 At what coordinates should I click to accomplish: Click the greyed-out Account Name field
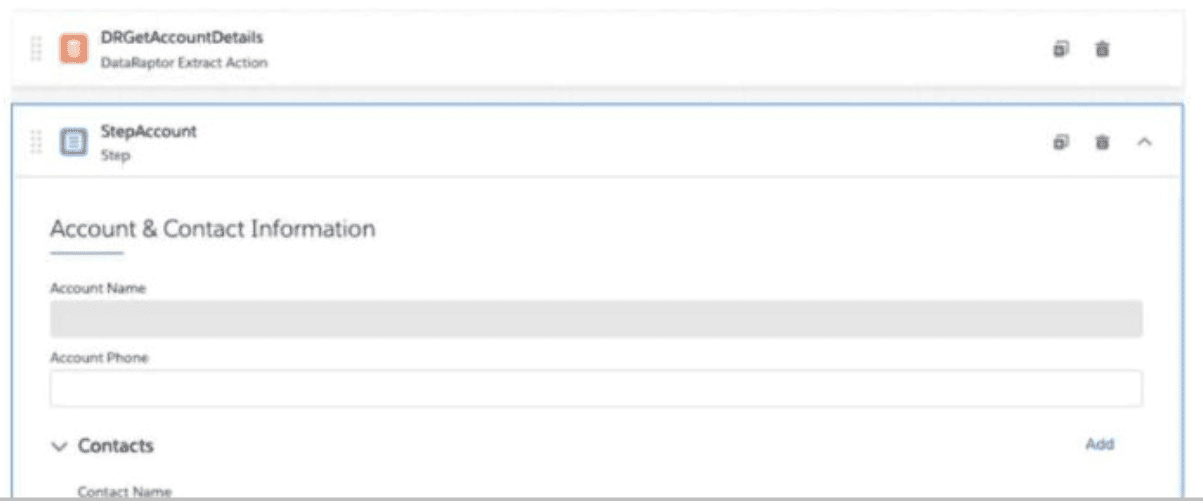tap(595, 318)
